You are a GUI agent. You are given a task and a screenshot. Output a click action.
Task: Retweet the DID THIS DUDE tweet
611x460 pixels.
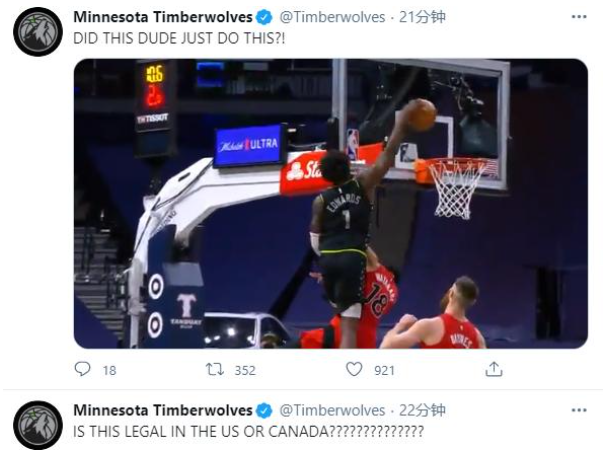point(215,369)
